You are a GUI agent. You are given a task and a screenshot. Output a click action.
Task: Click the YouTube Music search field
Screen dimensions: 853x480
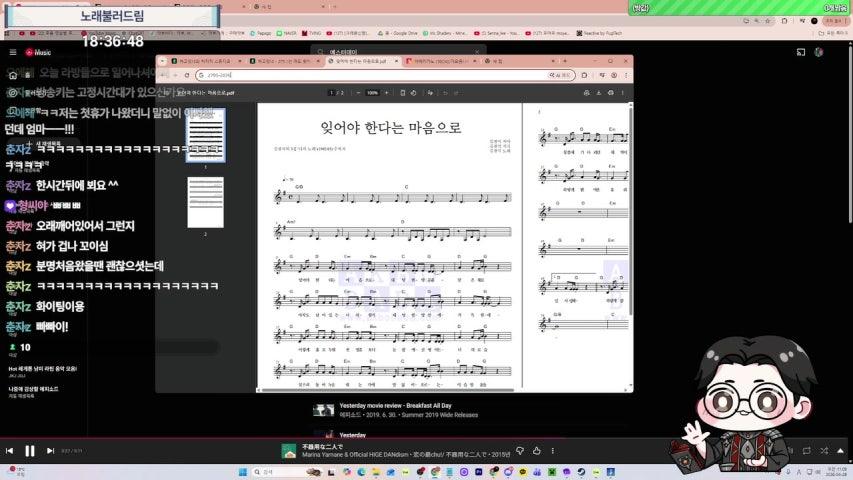[400, 52]
